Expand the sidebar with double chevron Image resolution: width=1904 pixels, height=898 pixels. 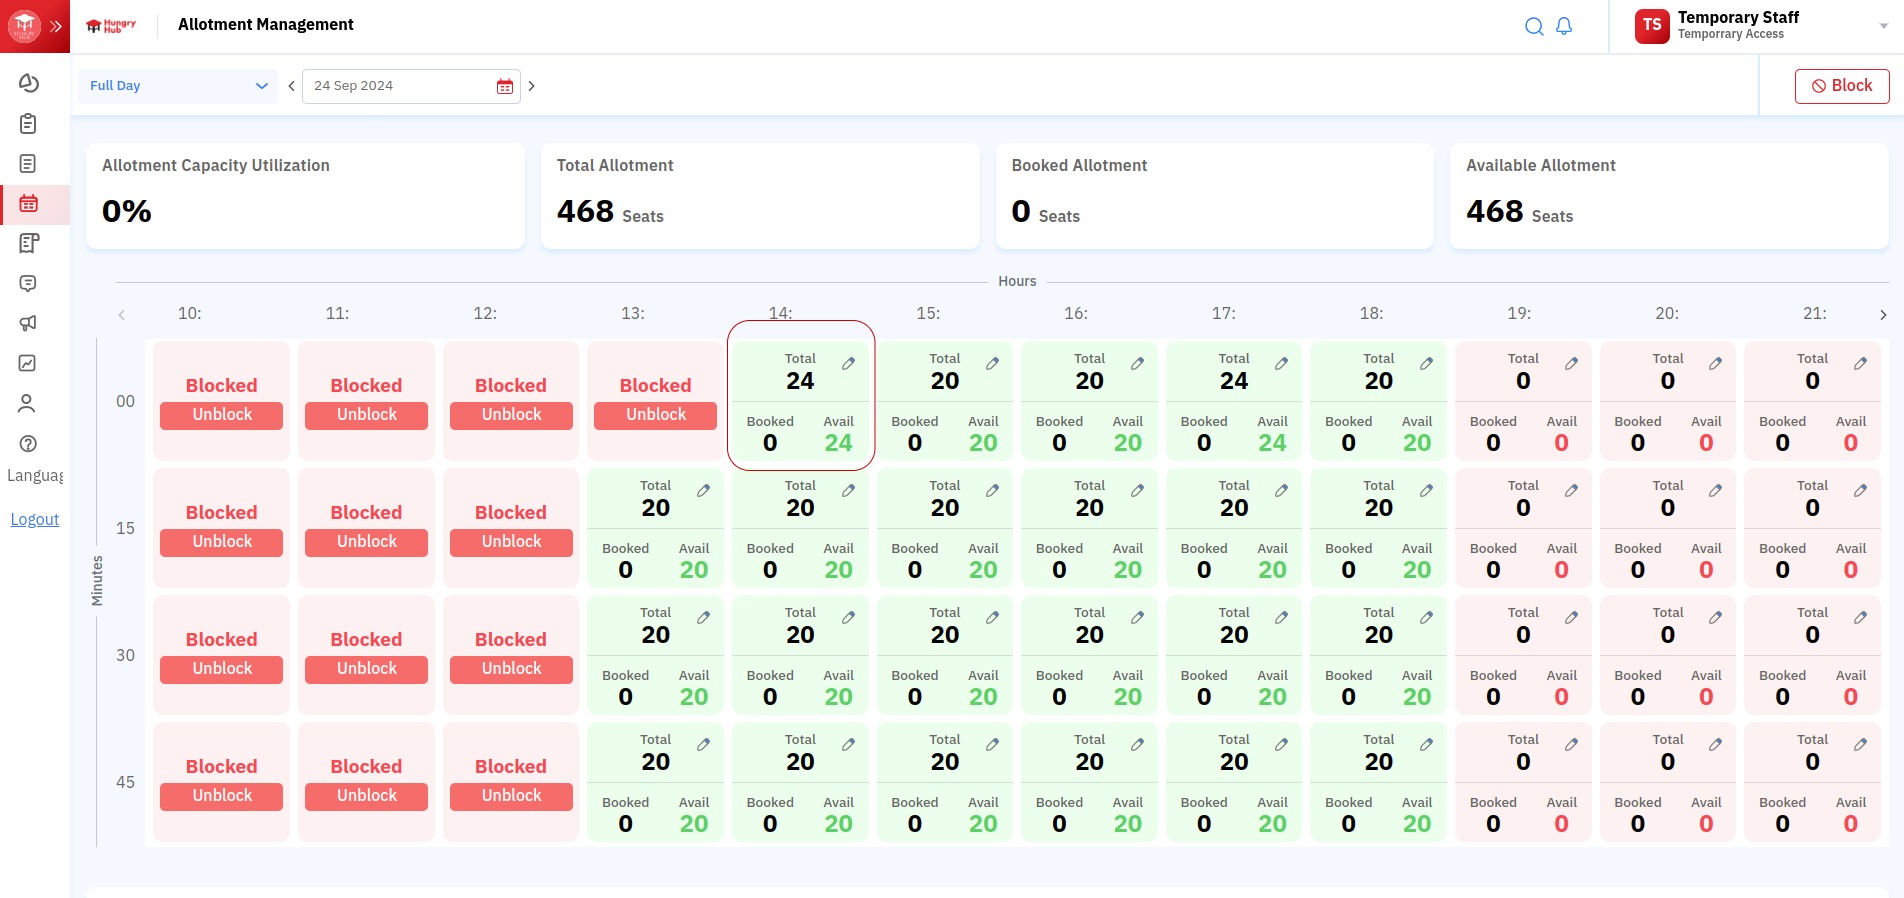click(56, 26)
